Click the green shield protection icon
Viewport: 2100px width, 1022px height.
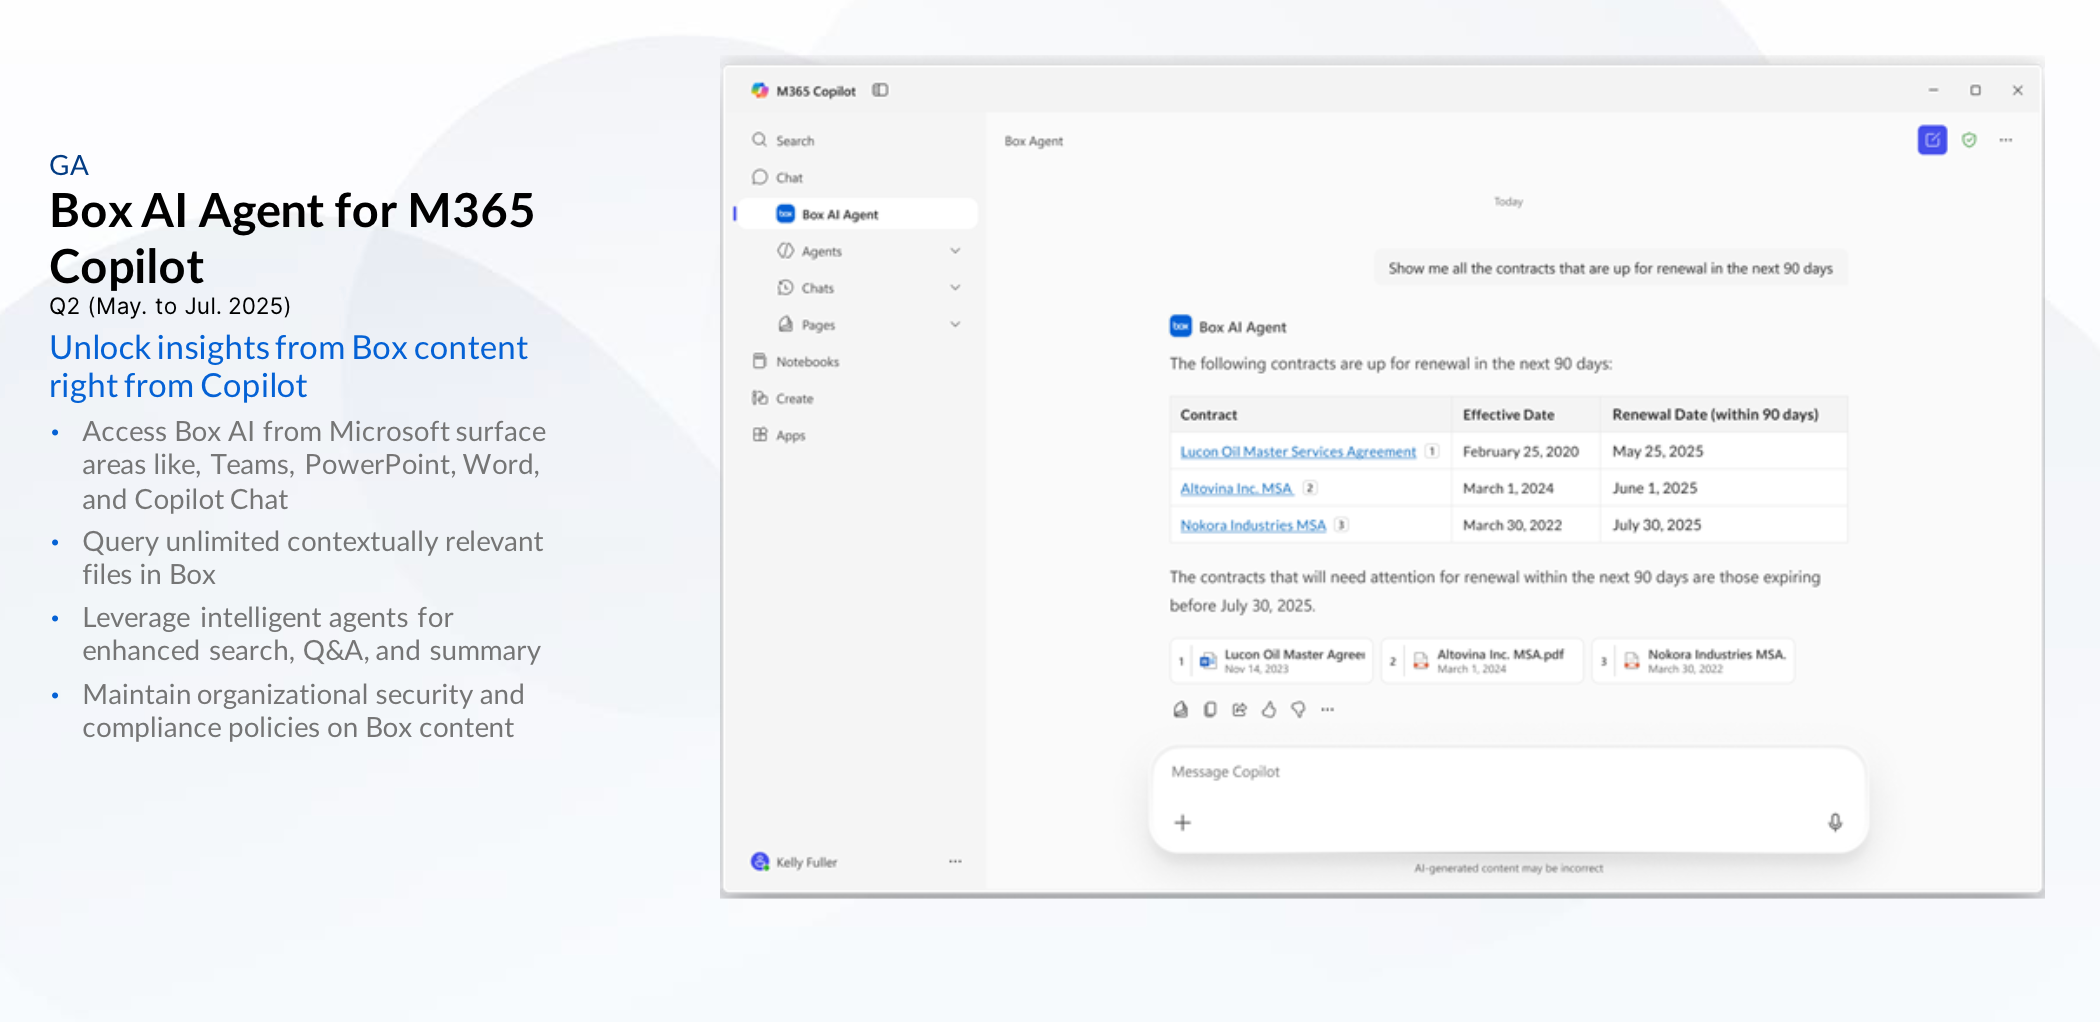coord(1969,140)
